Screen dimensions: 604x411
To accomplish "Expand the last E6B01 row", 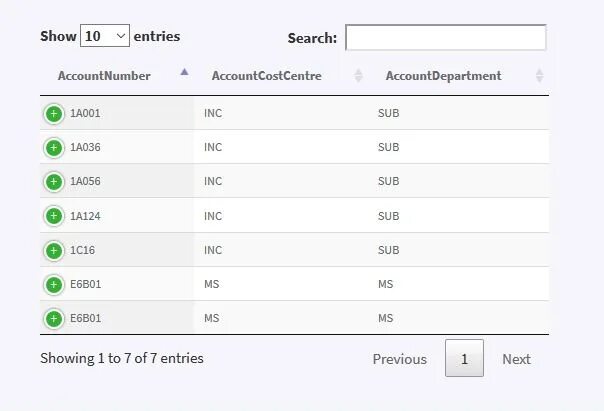I will coord(54,319).
